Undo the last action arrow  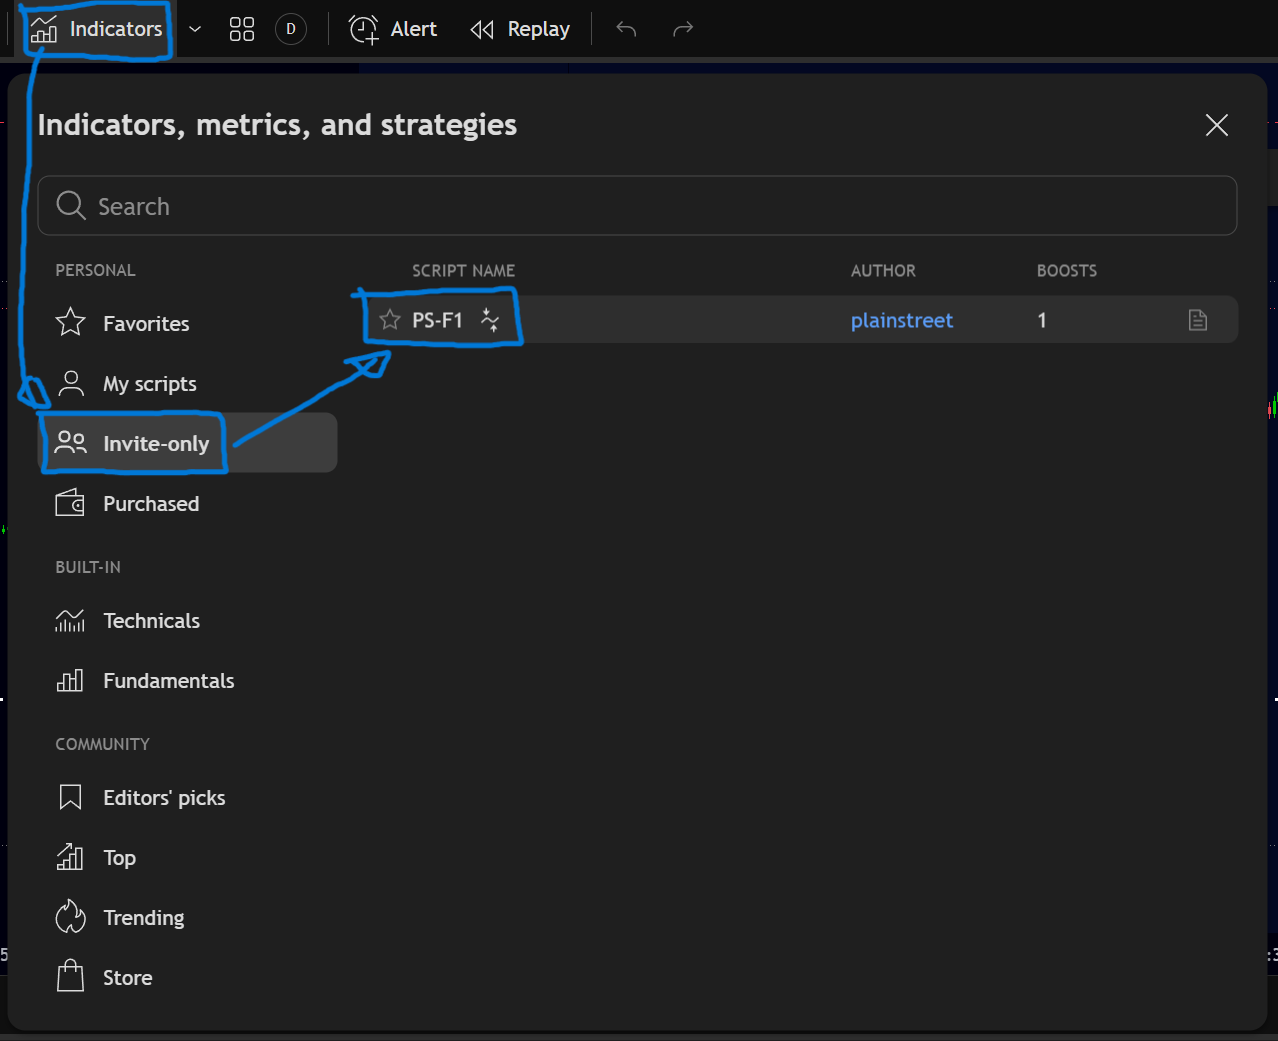tap(626, 29)
